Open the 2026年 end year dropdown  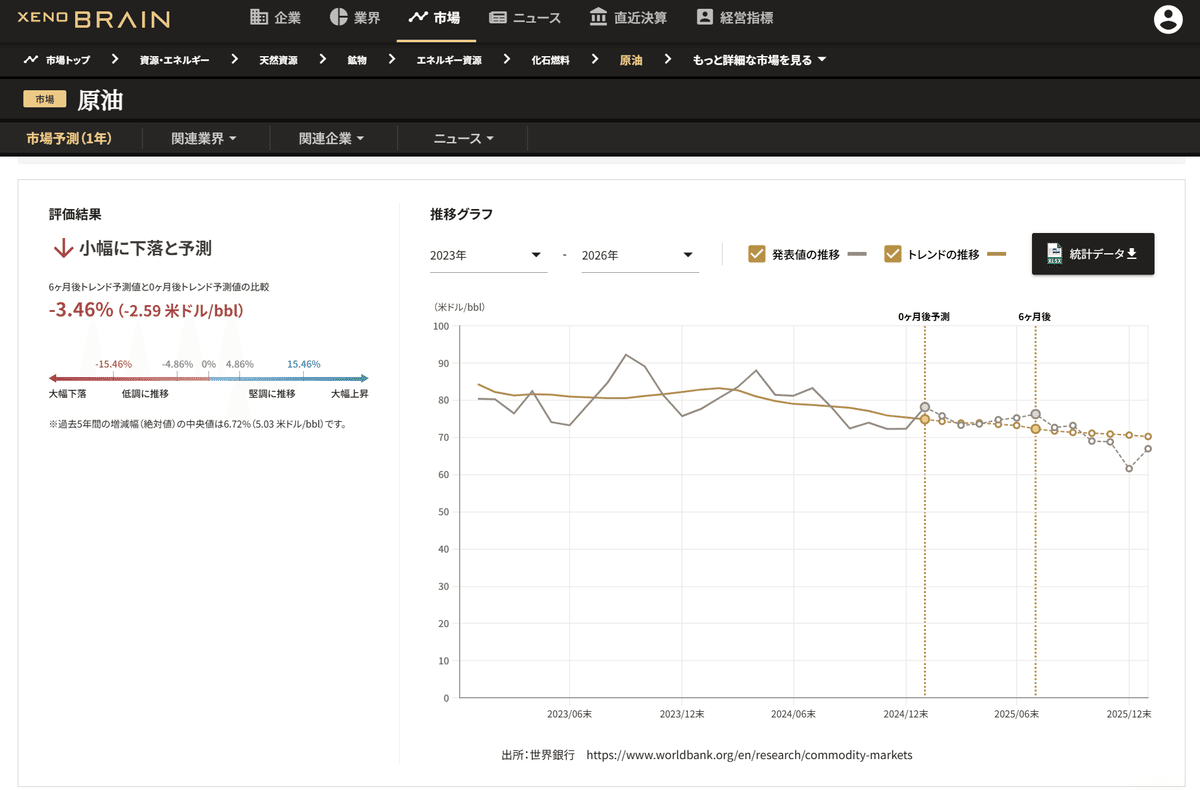coord(639,255)
